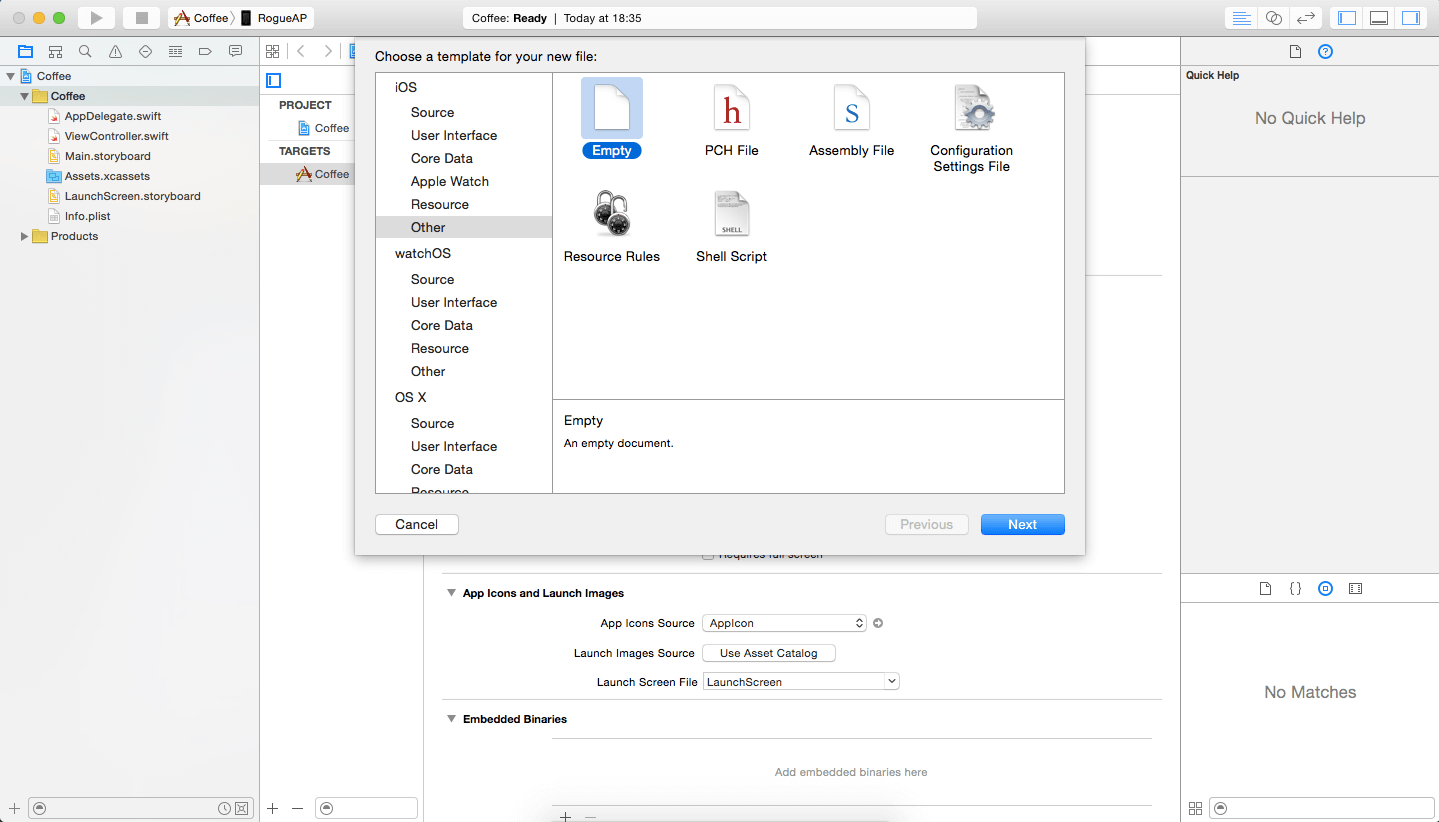Select the RogueAP run destination
Image resolution: width=1439 pixels, height=822 pixels.
pos(273,18)
